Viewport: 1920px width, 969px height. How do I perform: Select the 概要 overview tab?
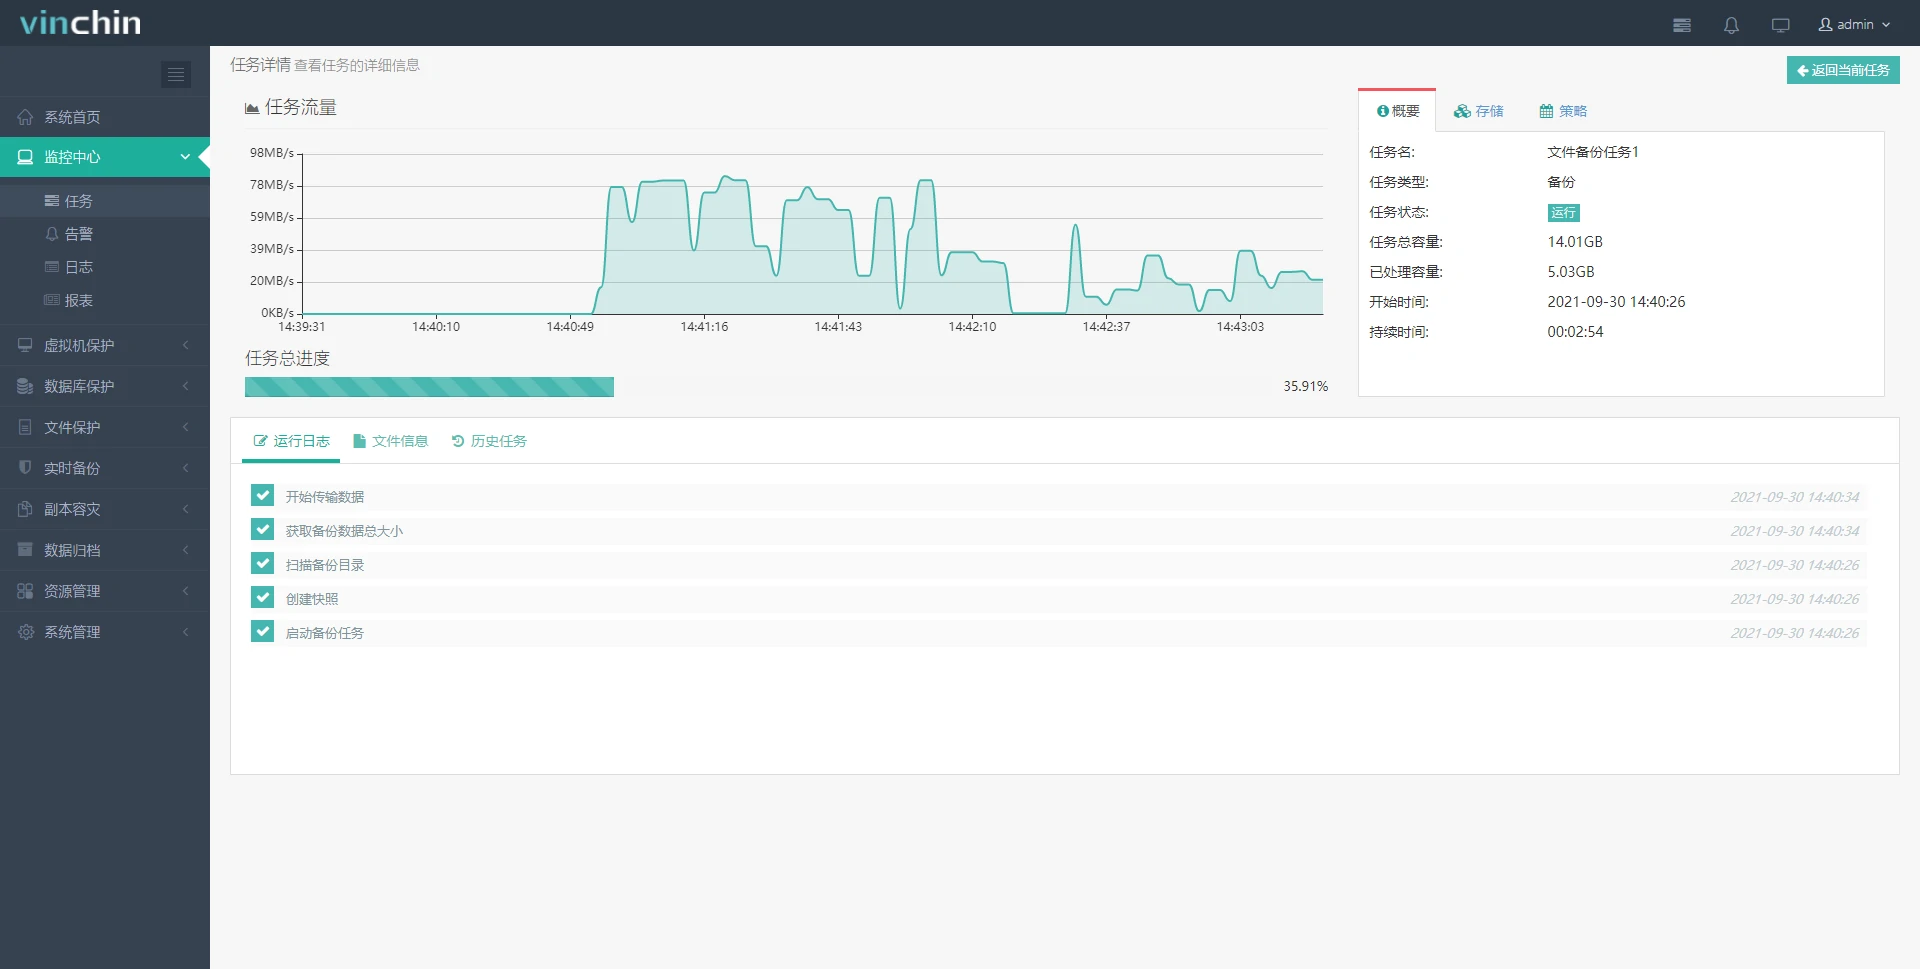[1398, 111]
